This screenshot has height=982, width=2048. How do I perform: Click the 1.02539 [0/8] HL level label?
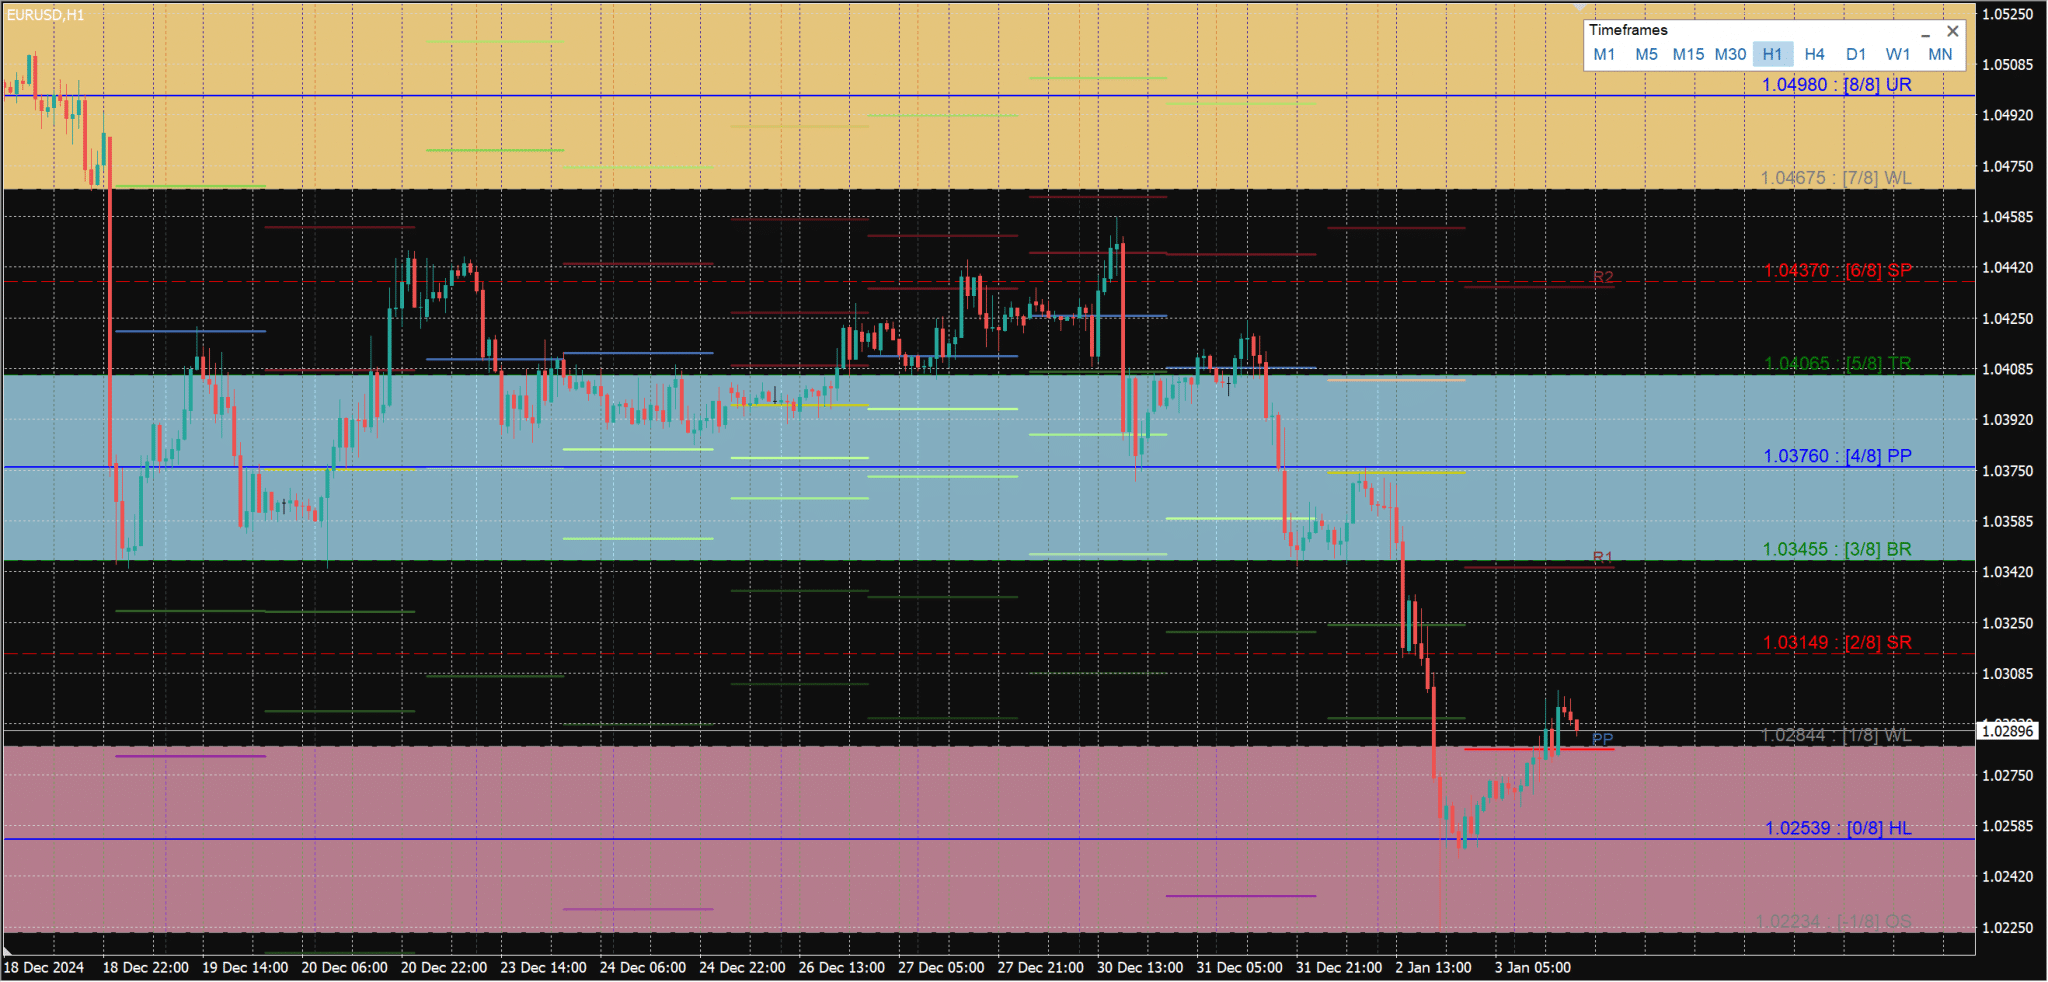pyautogui.click(x=1837, y=828)
